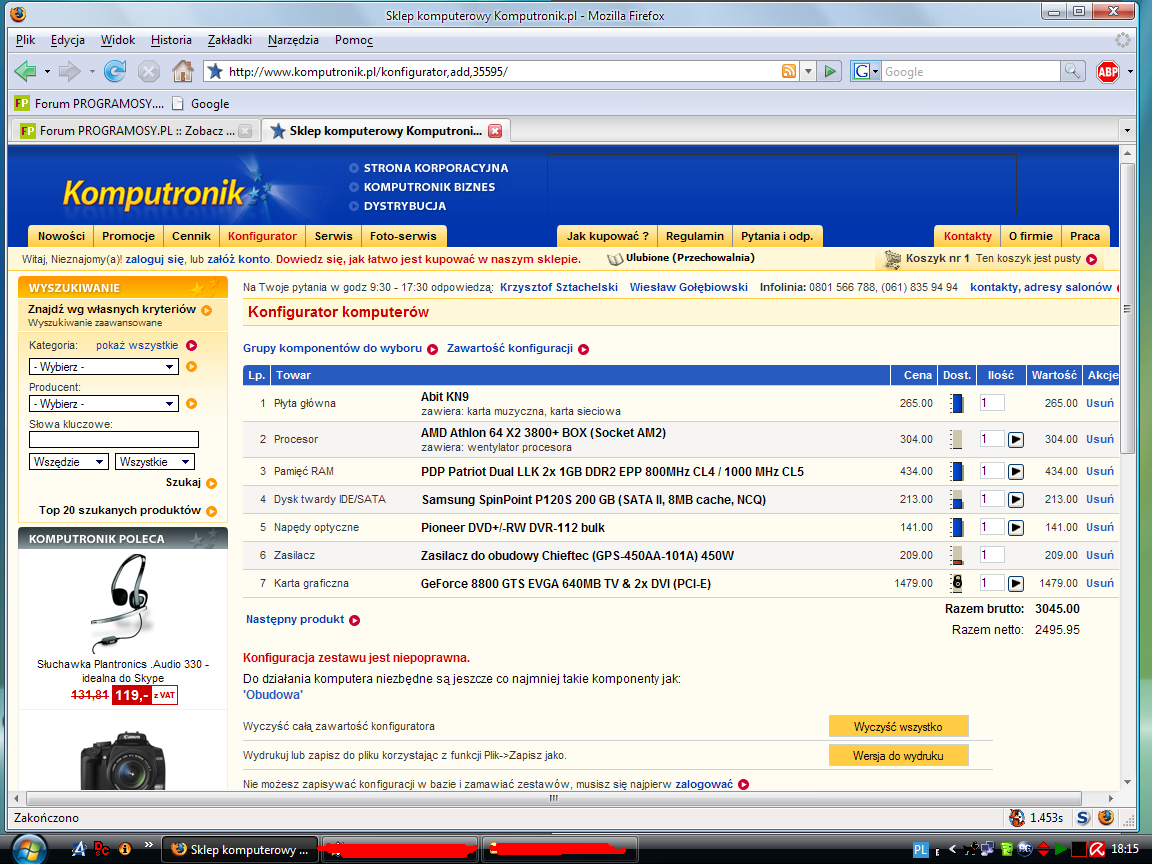
Task: Open the Forum PROGRAMOSY bookmark
Action: 89,104
